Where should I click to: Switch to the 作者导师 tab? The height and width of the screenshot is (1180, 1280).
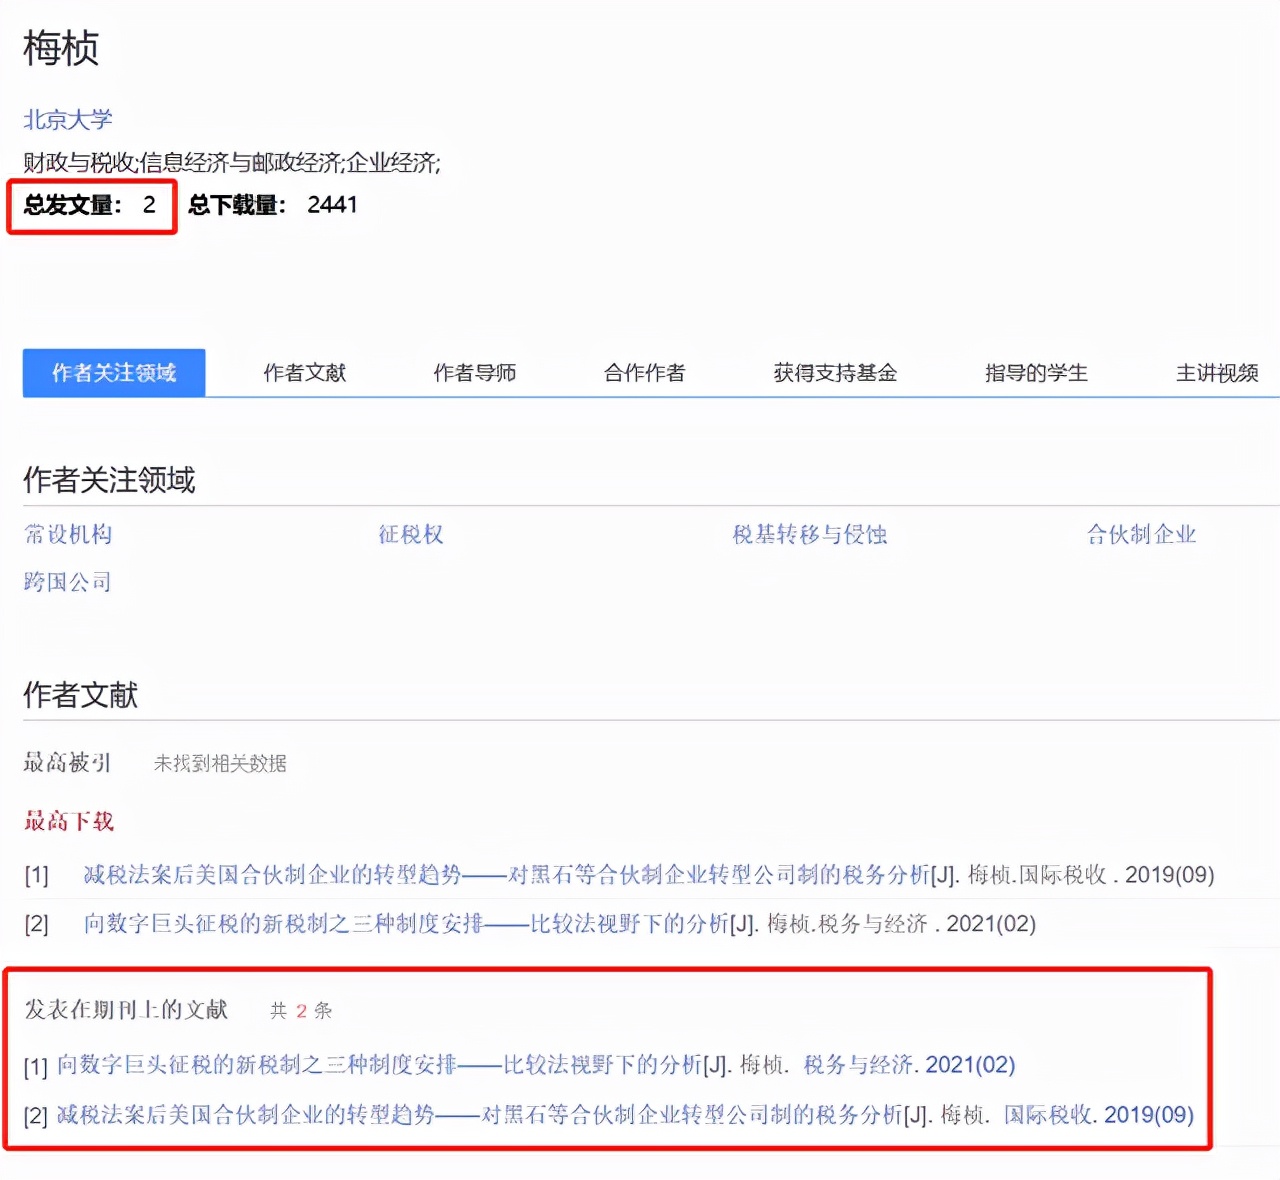[x=474, y=372]
